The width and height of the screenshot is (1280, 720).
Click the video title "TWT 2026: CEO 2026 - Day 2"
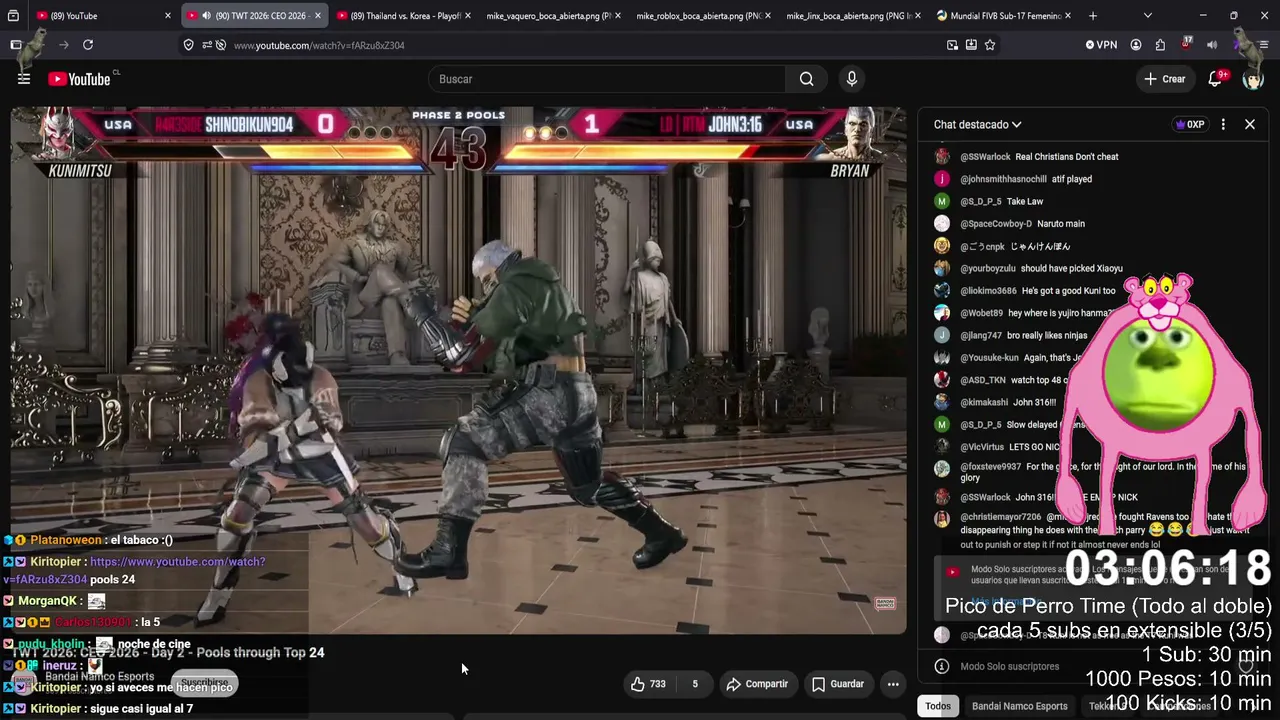pyautogui.click(x=169, y=652)
